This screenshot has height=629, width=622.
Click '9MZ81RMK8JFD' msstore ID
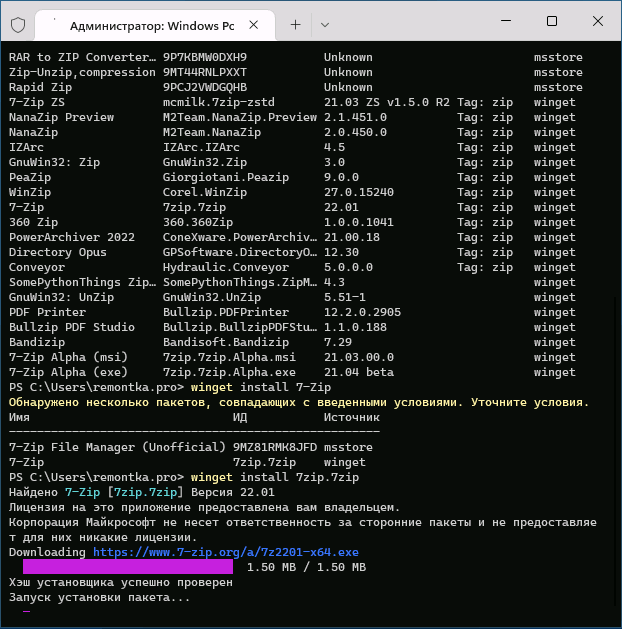click(x=275, y=447)
